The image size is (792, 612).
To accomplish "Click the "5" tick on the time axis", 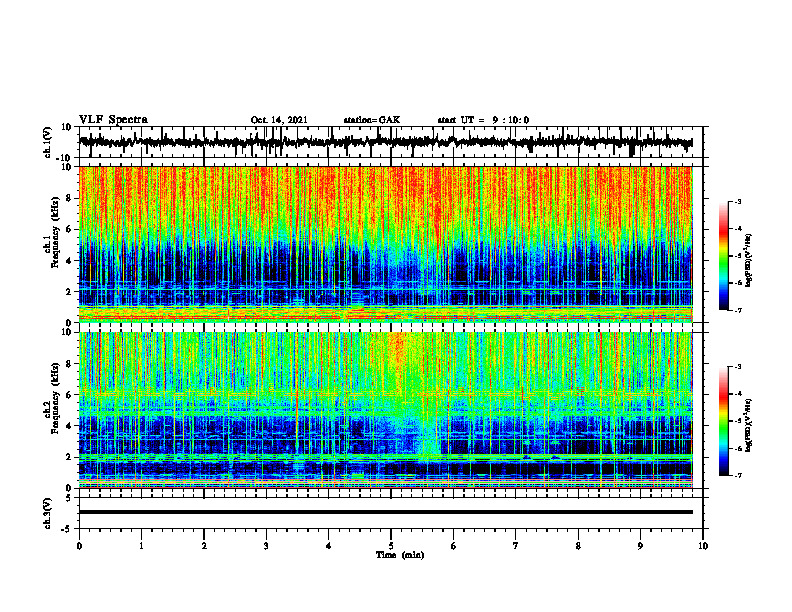I will point(391,546).
